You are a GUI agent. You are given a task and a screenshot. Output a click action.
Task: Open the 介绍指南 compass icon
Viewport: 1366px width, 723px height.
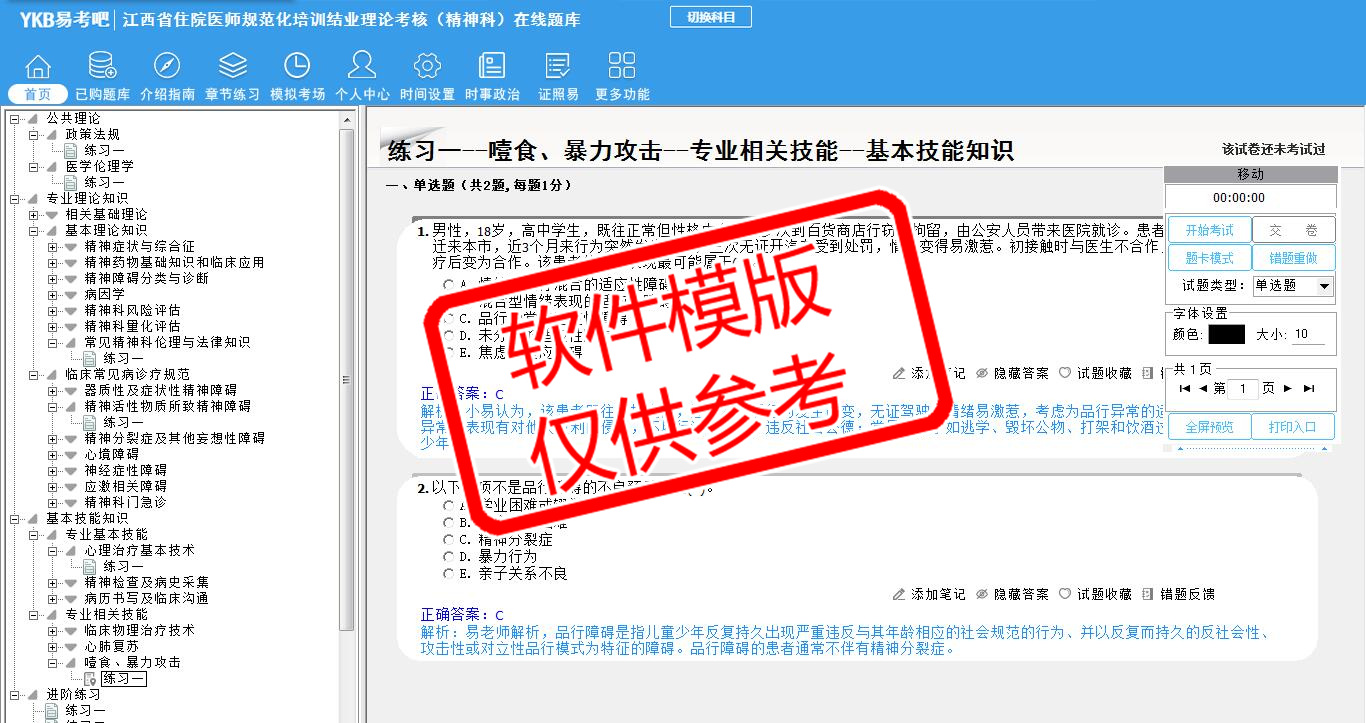tap(167, 67)
